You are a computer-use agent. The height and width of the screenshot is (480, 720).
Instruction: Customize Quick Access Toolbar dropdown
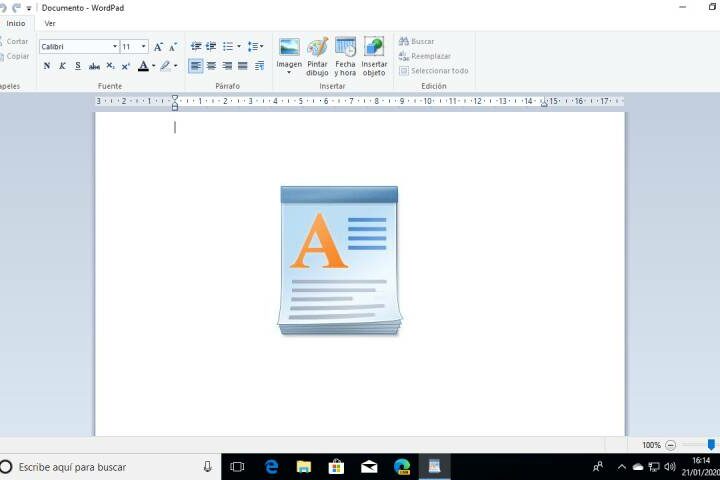point(28,8)
